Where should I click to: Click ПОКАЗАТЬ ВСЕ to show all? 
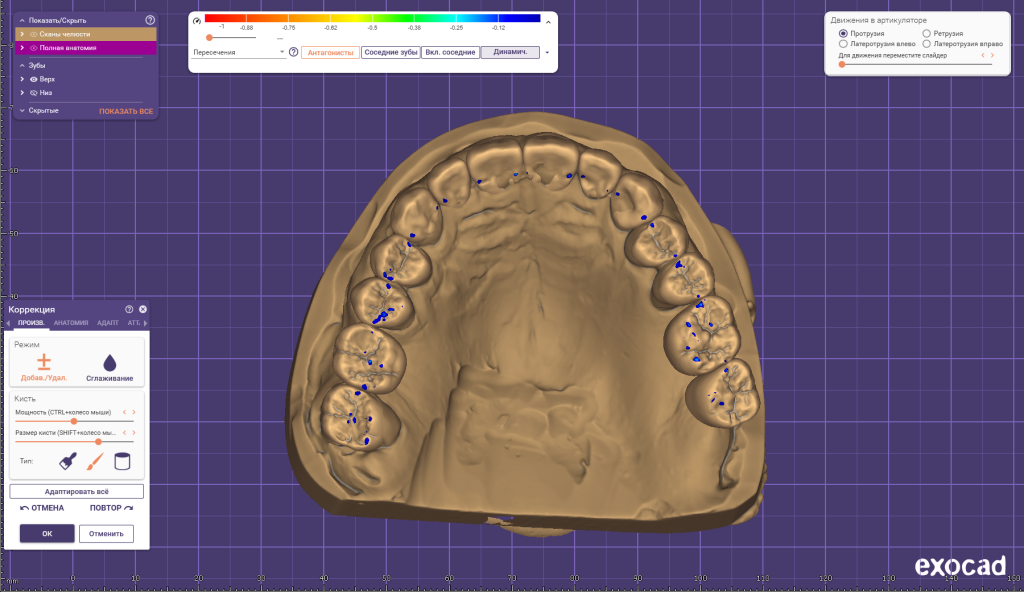[126, 110]
